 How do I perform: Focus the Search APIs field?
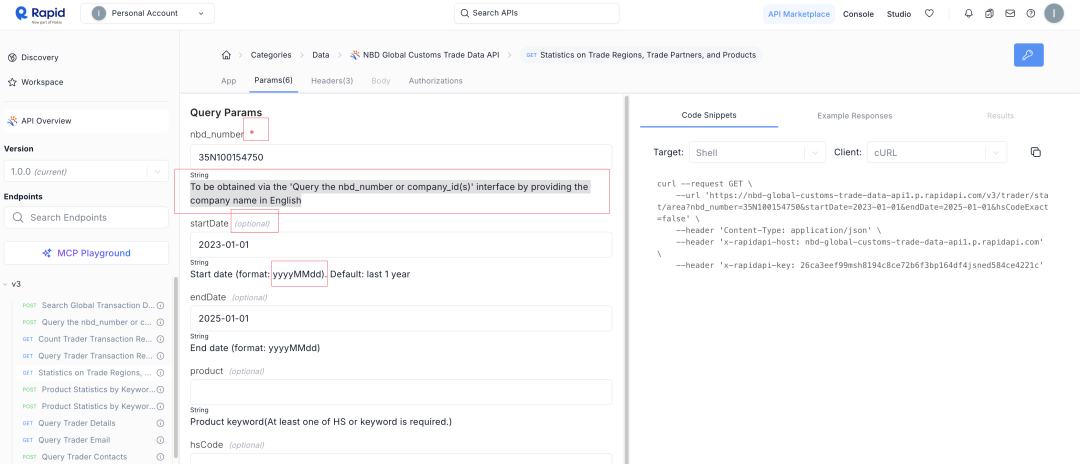click(x=537, y=13)
